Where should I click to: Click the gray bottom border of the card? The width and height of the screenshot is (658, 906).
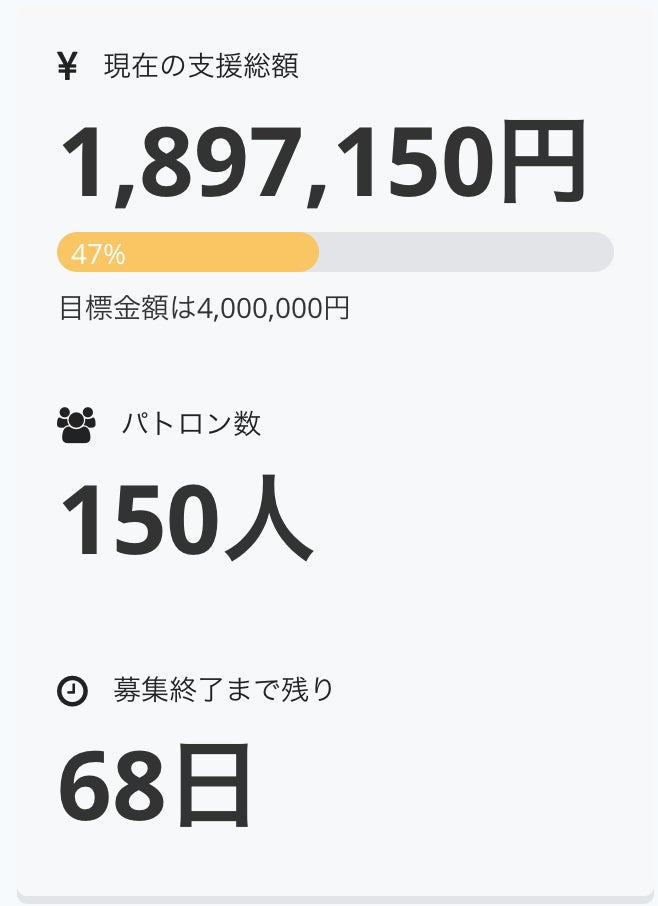(335, 899)
